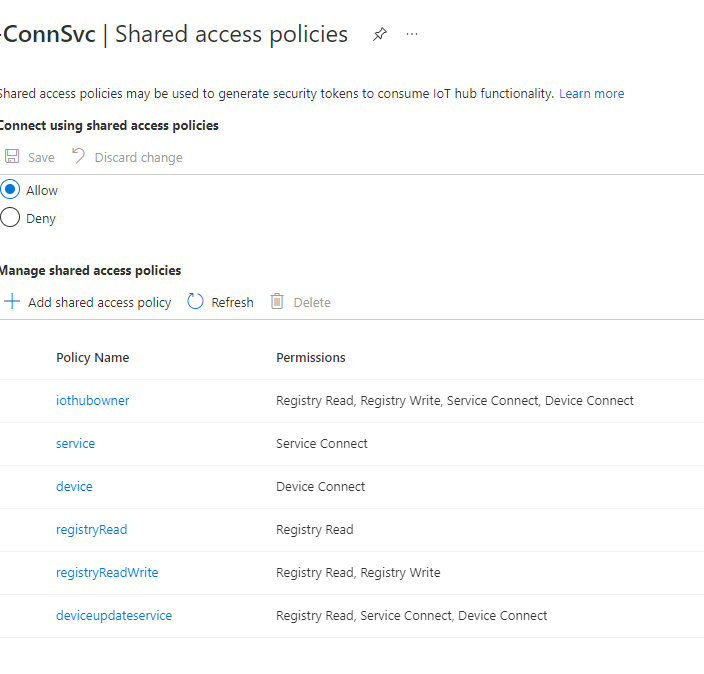Image resolution: width=704 pixels, height=674 pixels.
Task: Open the registryRead policy
Action: [x=91, y=530]
